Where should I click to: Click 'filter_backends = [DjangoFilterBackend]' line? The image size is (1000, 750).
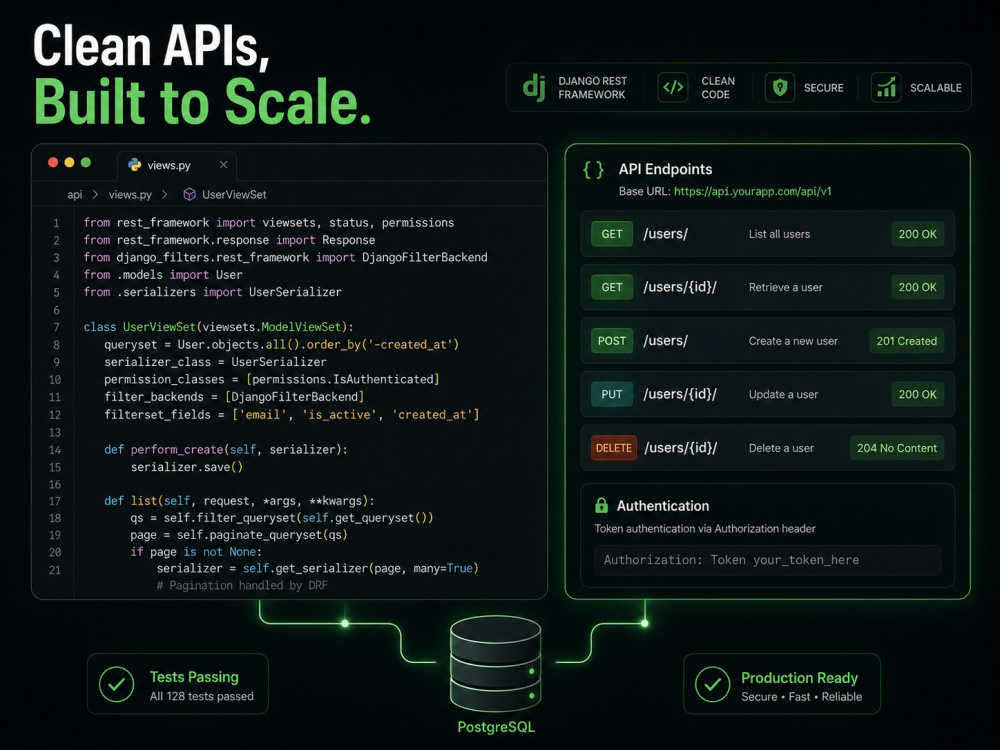[234, 397]
